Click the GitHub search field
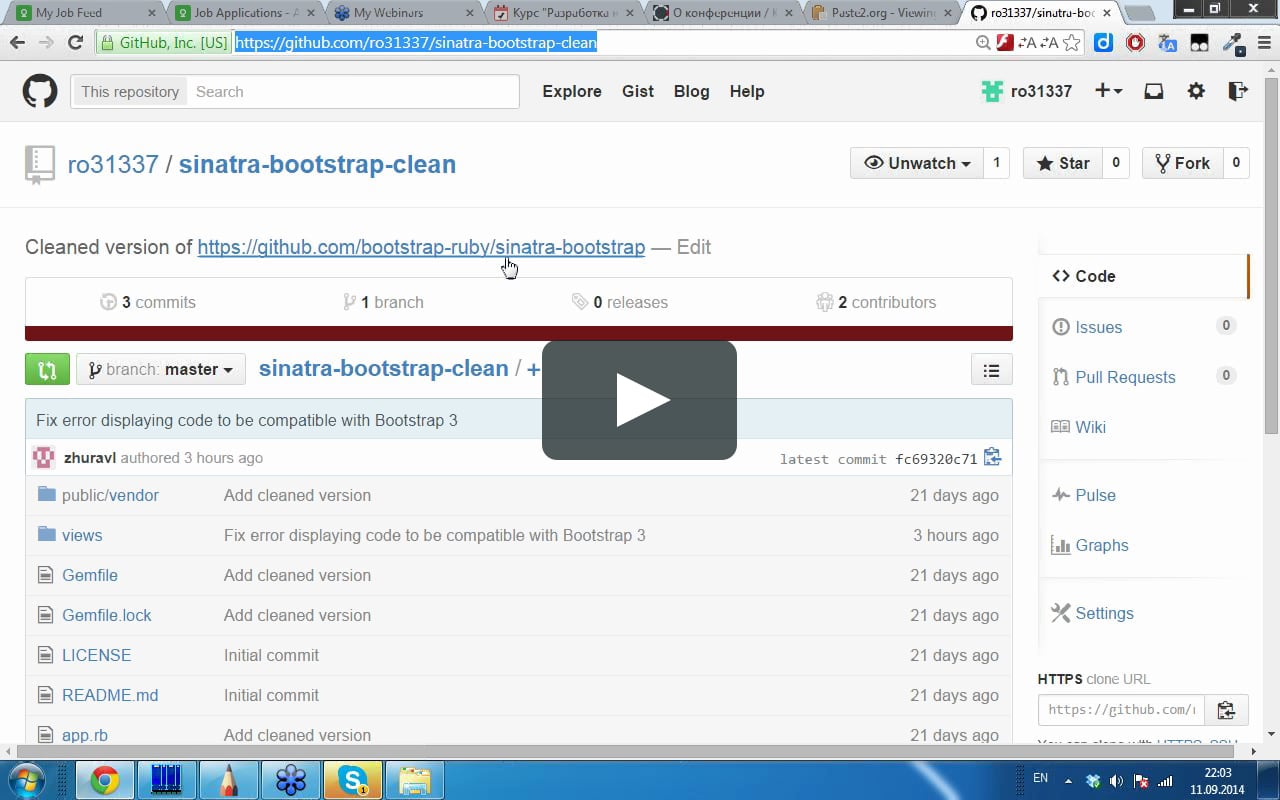 click(x=353, y=92)
